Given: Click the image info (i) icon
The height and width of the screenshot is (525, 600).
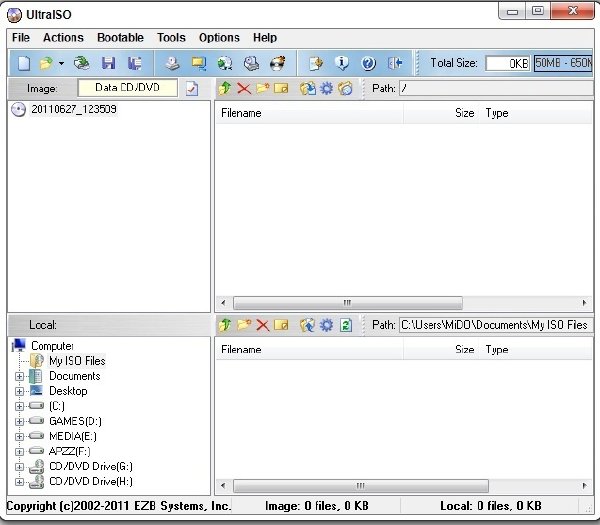Looking at the screenshot, I should pyautogui.click(x=342, y=63).
